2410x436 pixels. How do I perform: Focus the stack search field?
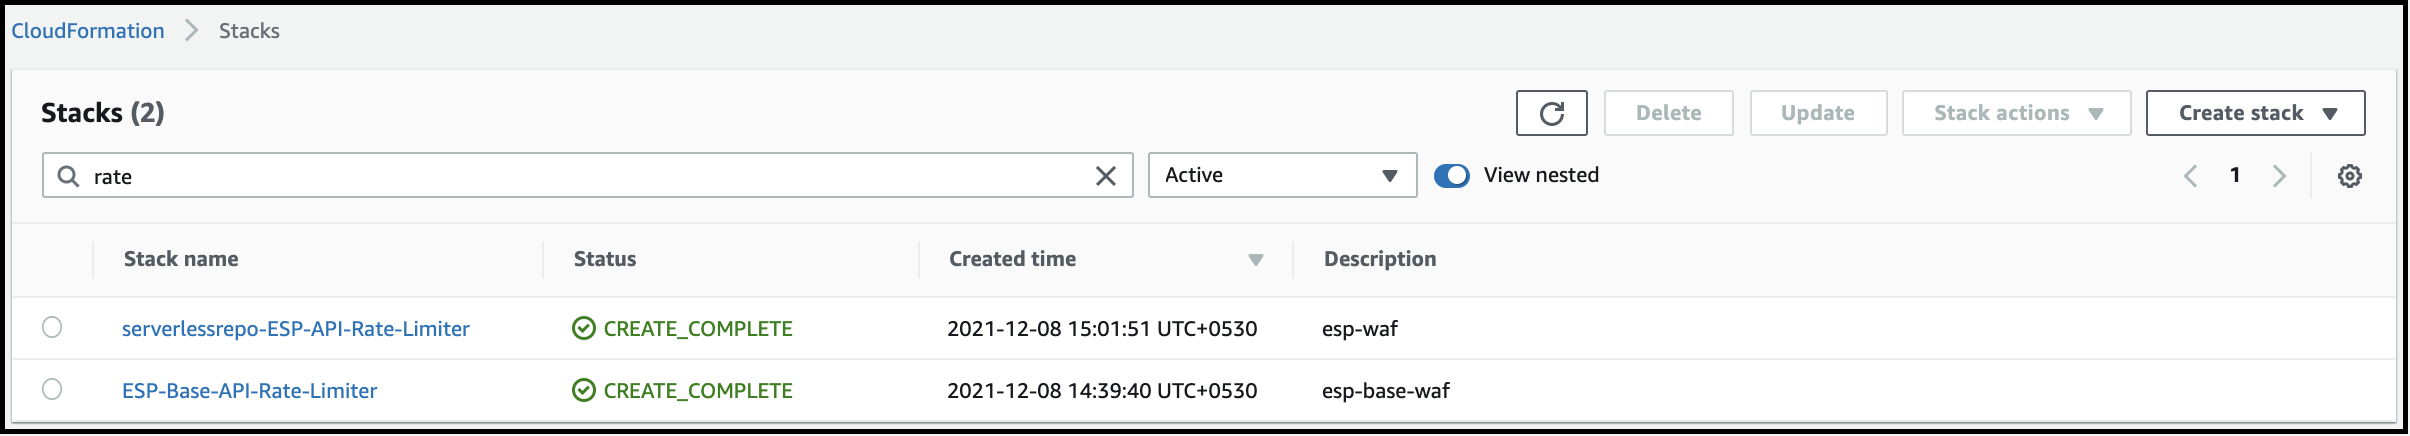588,175
